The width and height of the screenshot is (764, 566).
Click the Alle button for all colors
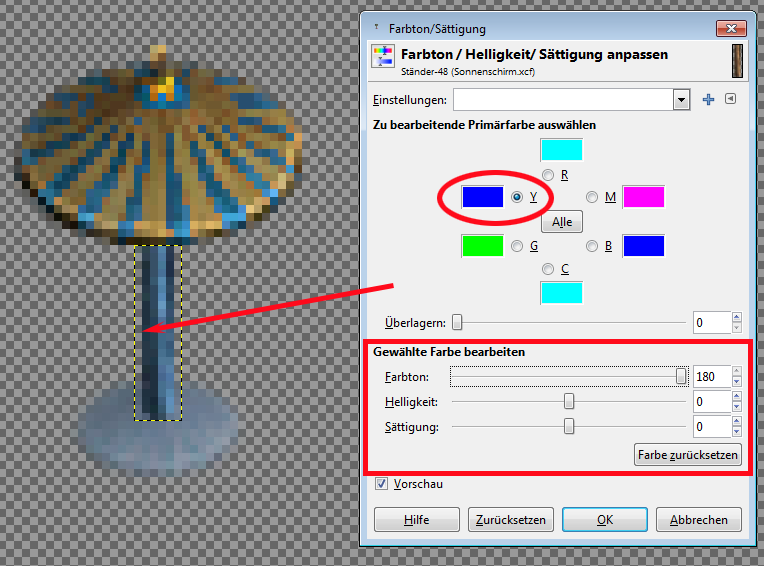tap(562, 222)
